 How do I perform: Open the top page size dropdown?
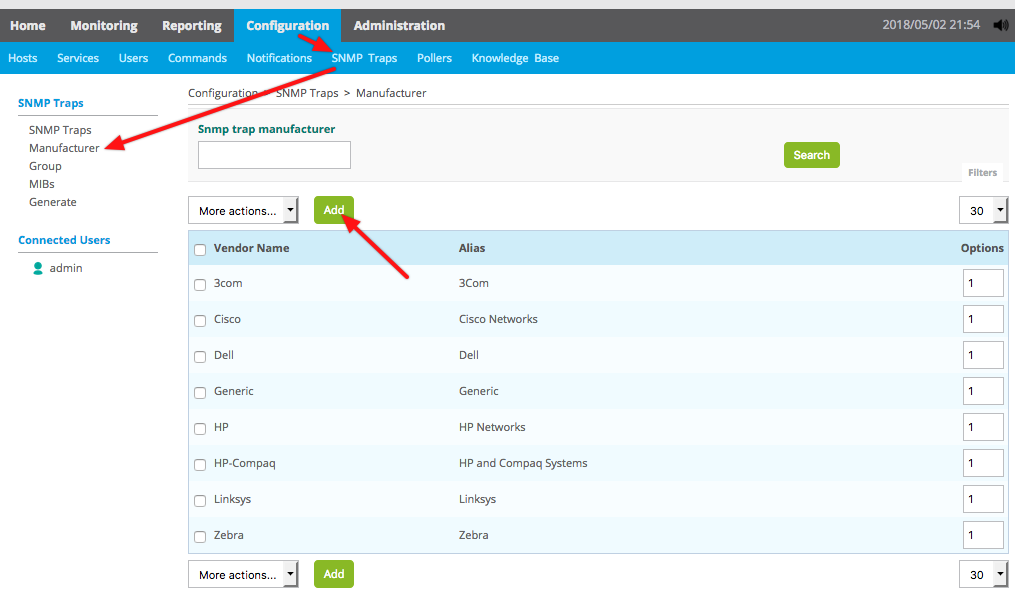tap(983, 211)
